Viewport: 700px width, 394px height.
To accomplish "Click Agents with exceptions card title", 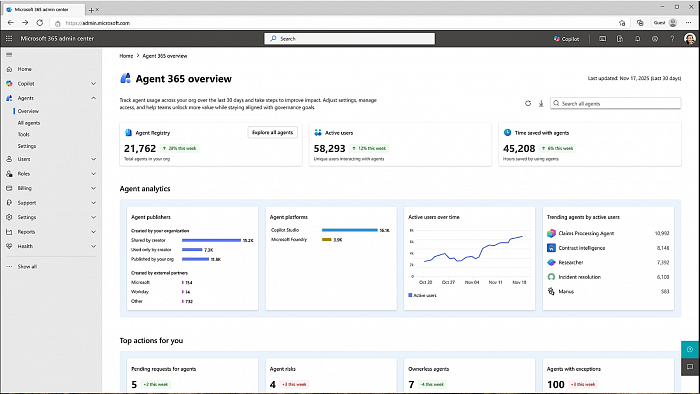I will tap(574, 369).
